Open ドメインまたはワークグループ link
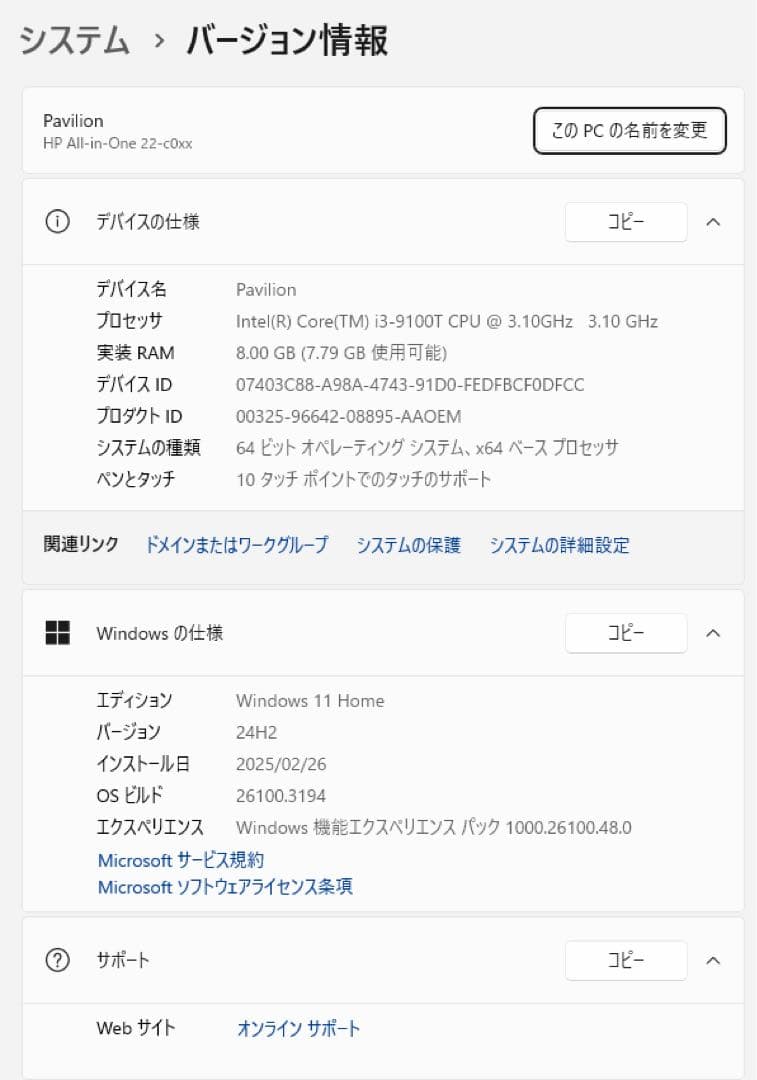 236,545
